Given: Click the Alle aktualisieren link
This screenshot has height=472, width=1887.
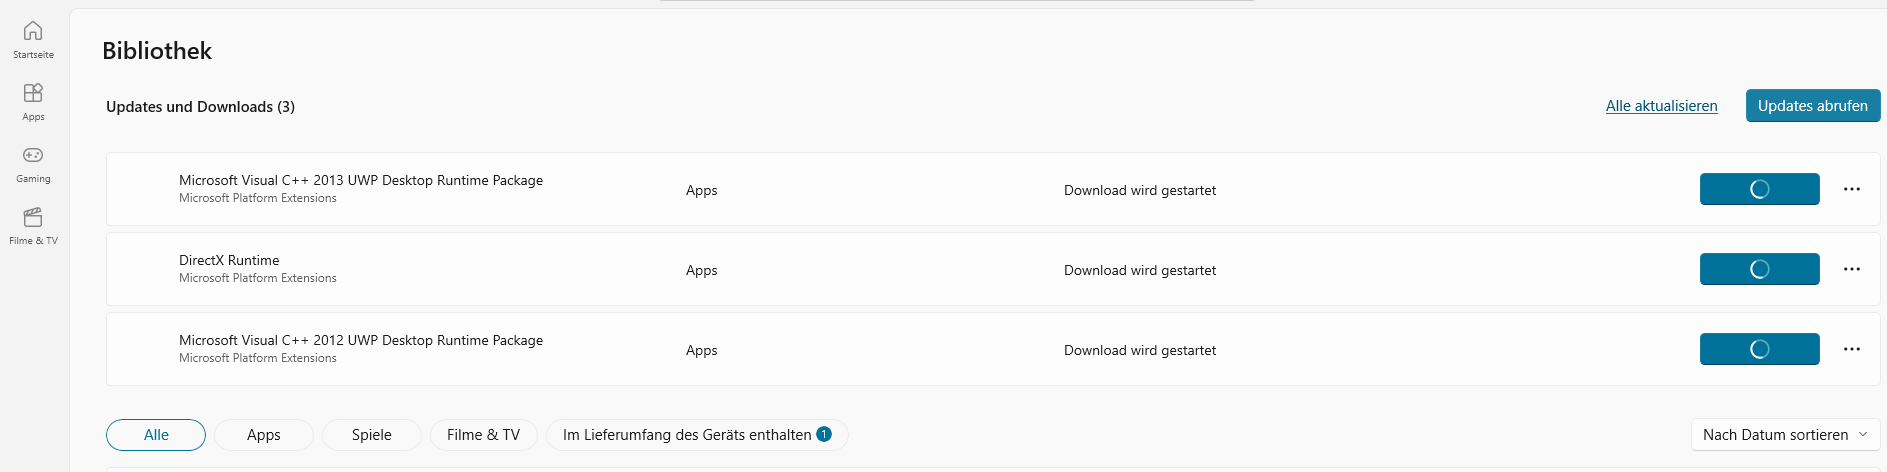Looking at the screenshot, I should [x=1662, y=106].
